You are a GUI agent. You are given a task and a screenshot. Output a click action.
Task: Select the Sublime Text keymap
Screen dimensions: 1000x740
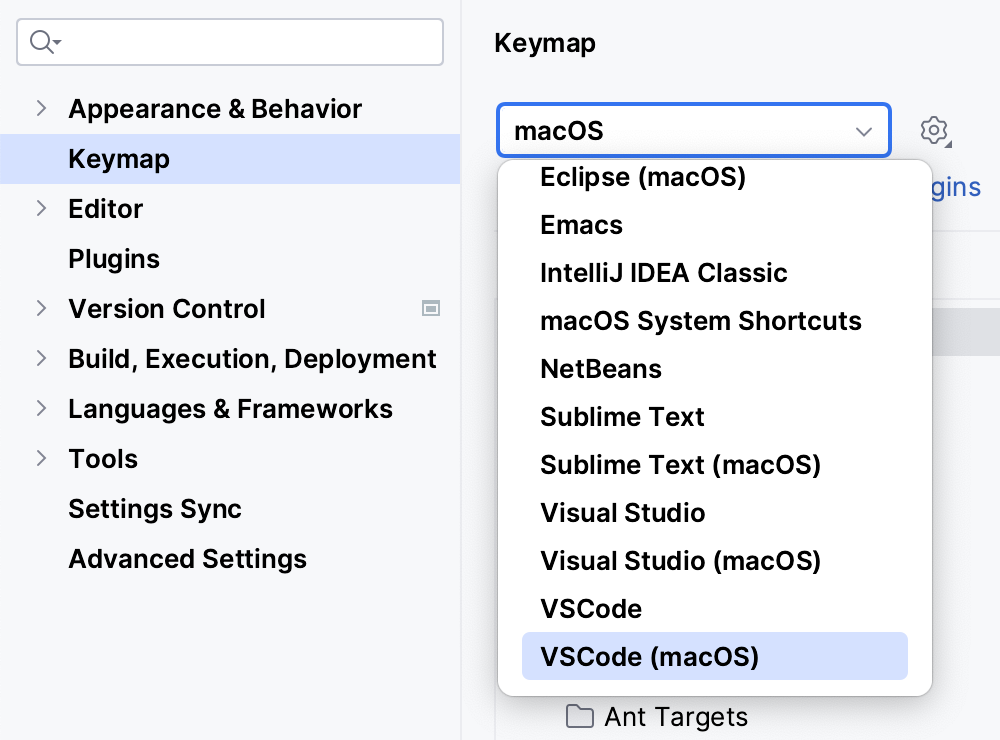pyautogui.click(x=714, y=417)
